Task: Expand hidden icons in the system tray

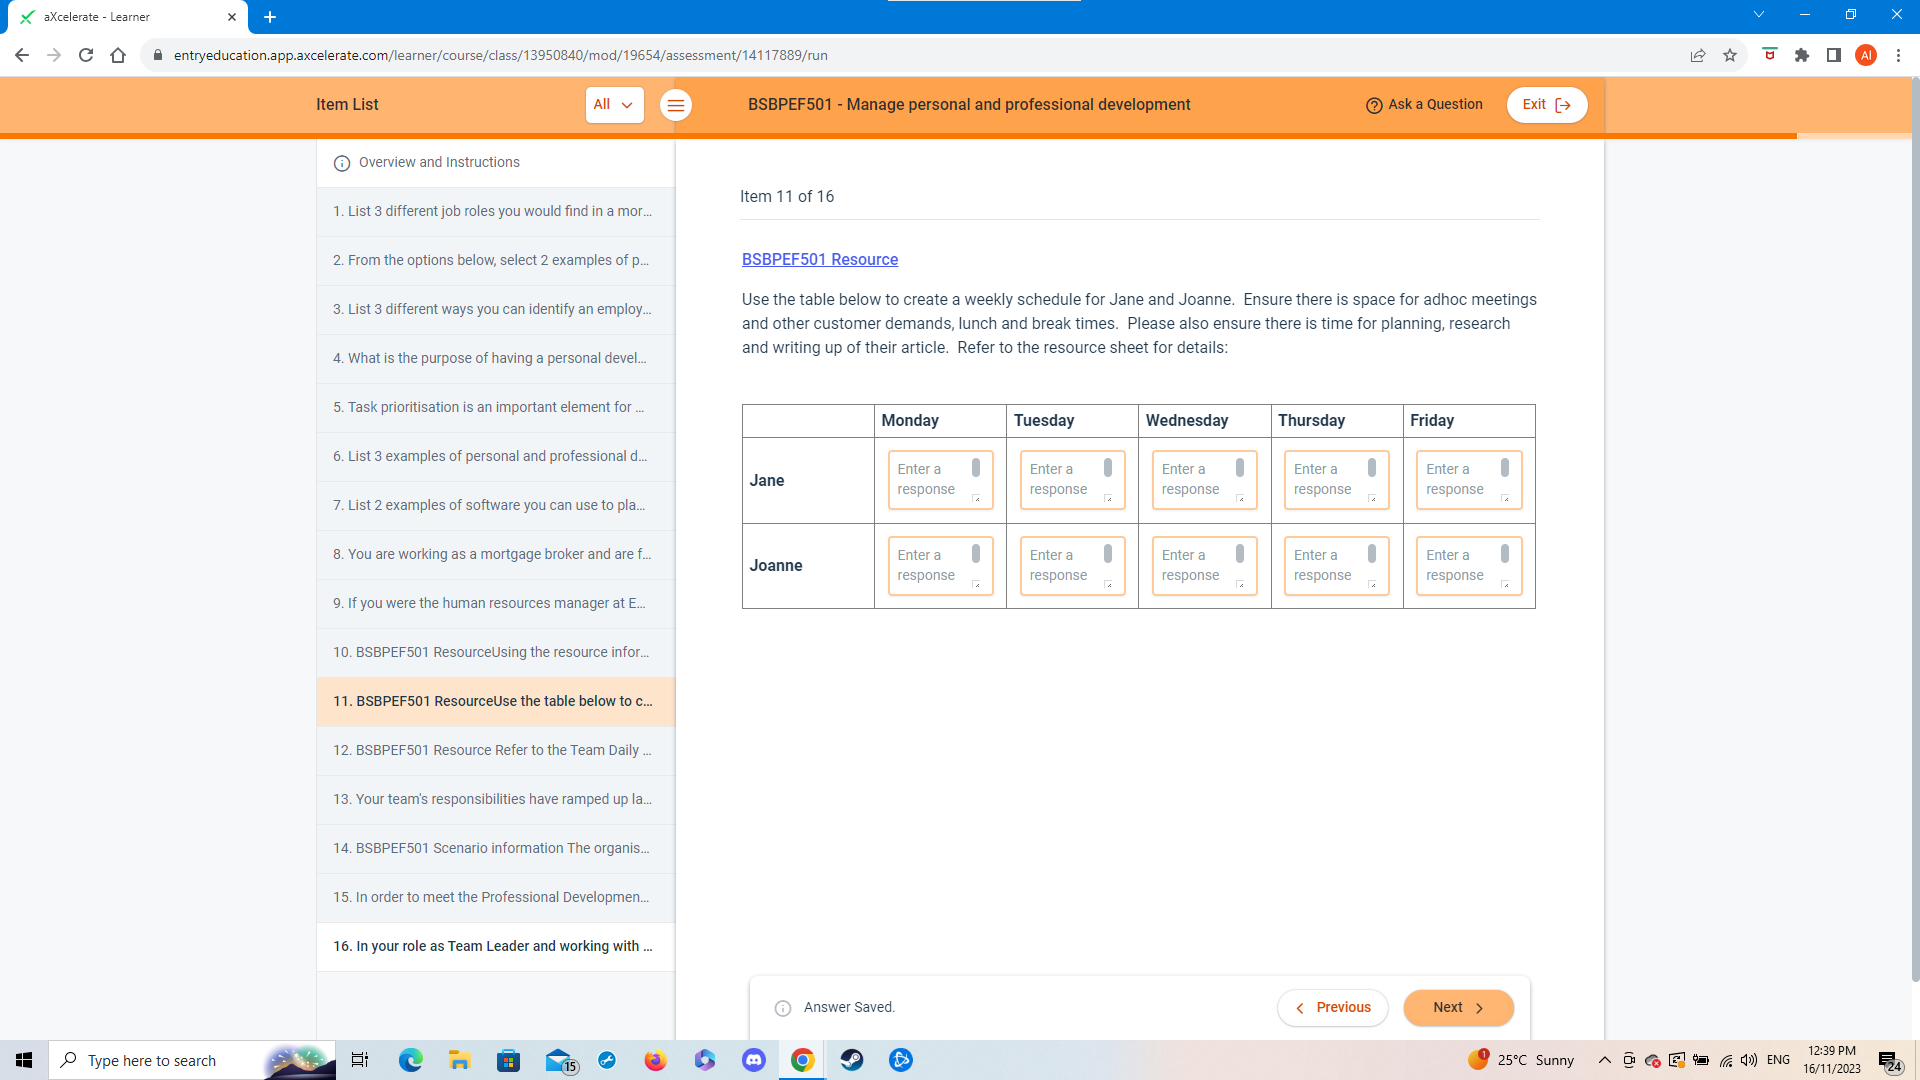Action: click(x=1604, y=1060)
